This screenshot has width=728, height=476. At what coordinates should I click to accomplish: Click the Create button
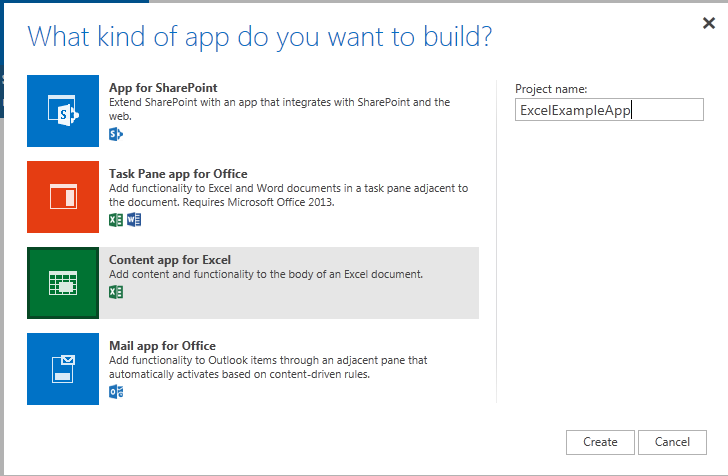click(600, 442)
